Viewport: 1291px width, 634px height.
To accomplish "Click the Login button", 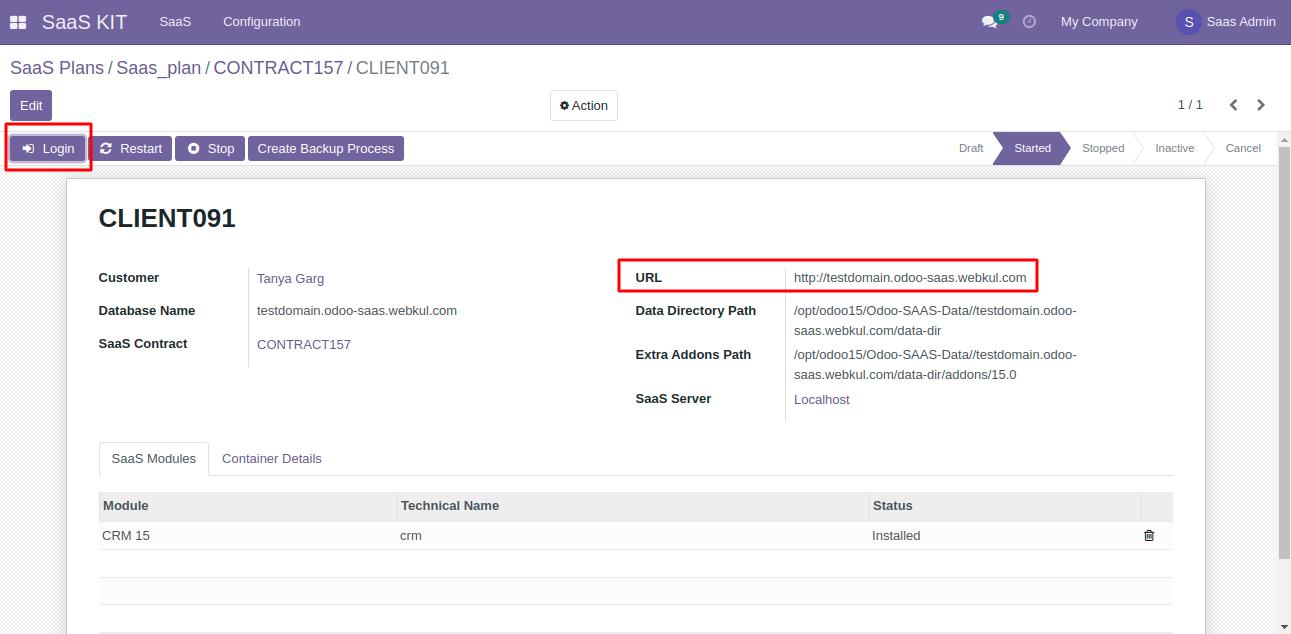I will (48, 148).
